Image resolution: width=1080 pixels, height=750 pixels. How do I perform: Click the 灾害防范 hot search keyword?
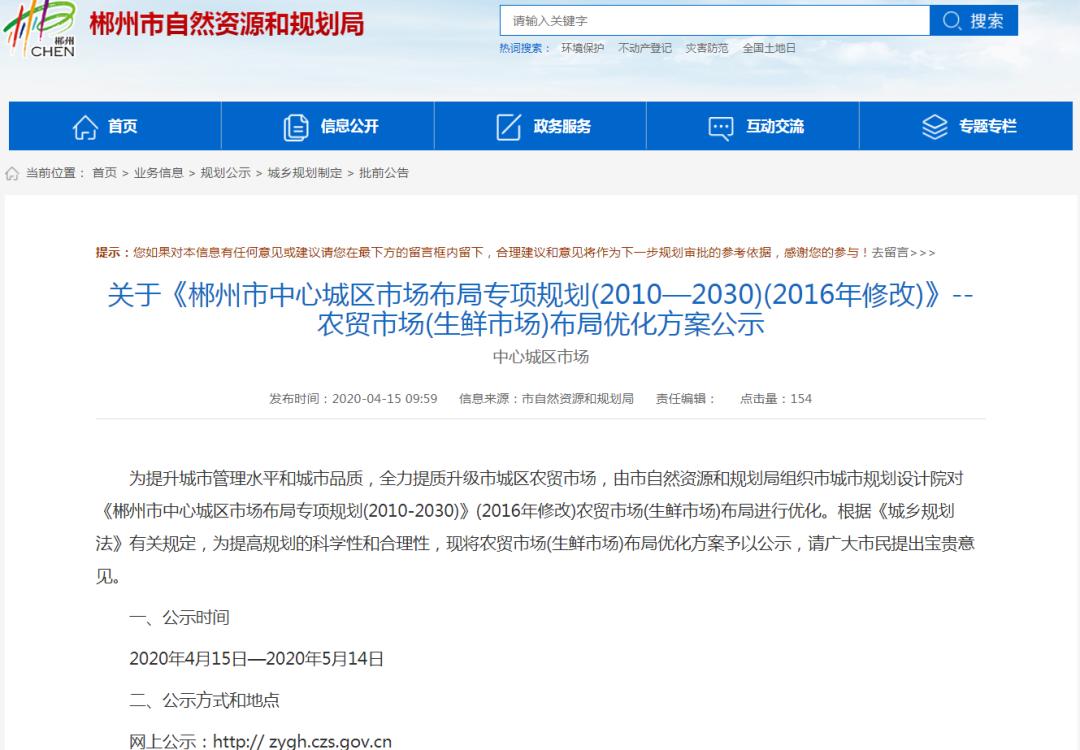click(x=703, y=47)
